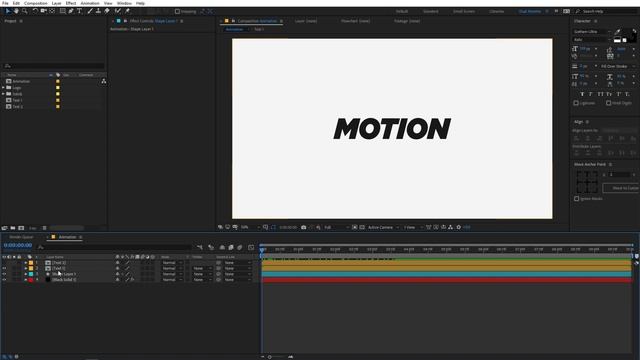Switch to the Render Queue tab

21,237
